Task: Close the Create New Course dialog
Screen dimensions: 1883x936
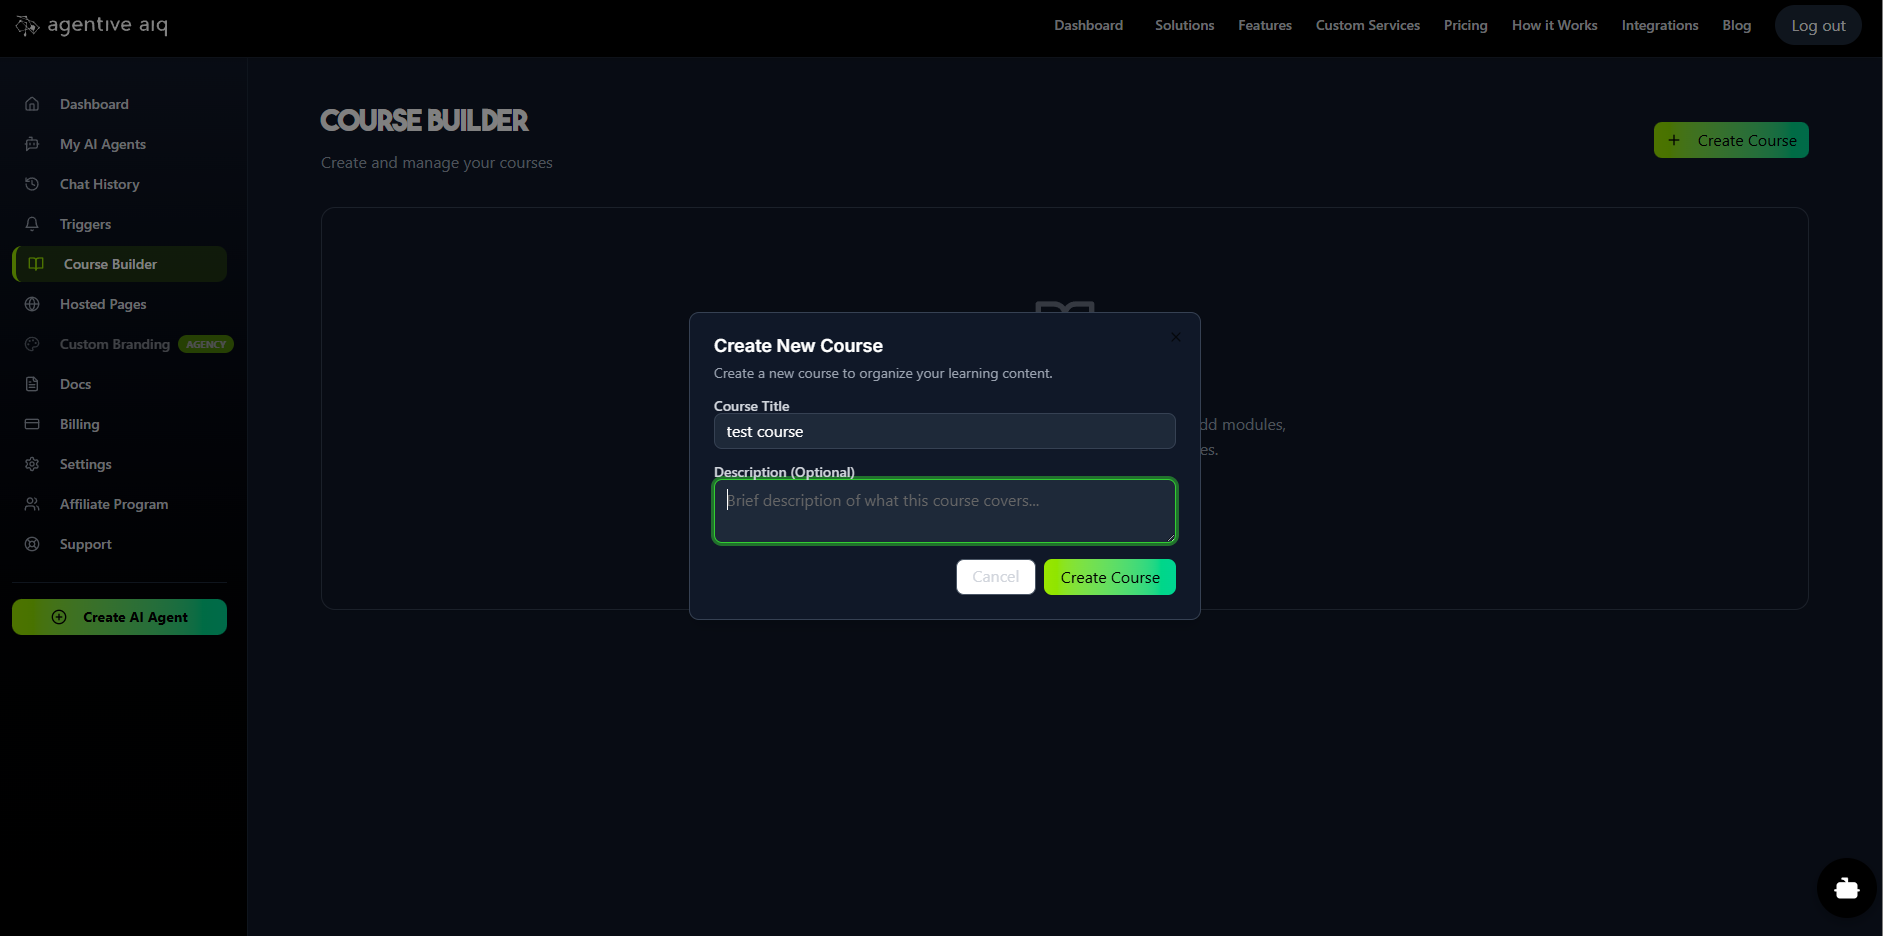Action: click(x=1175, y=337)
